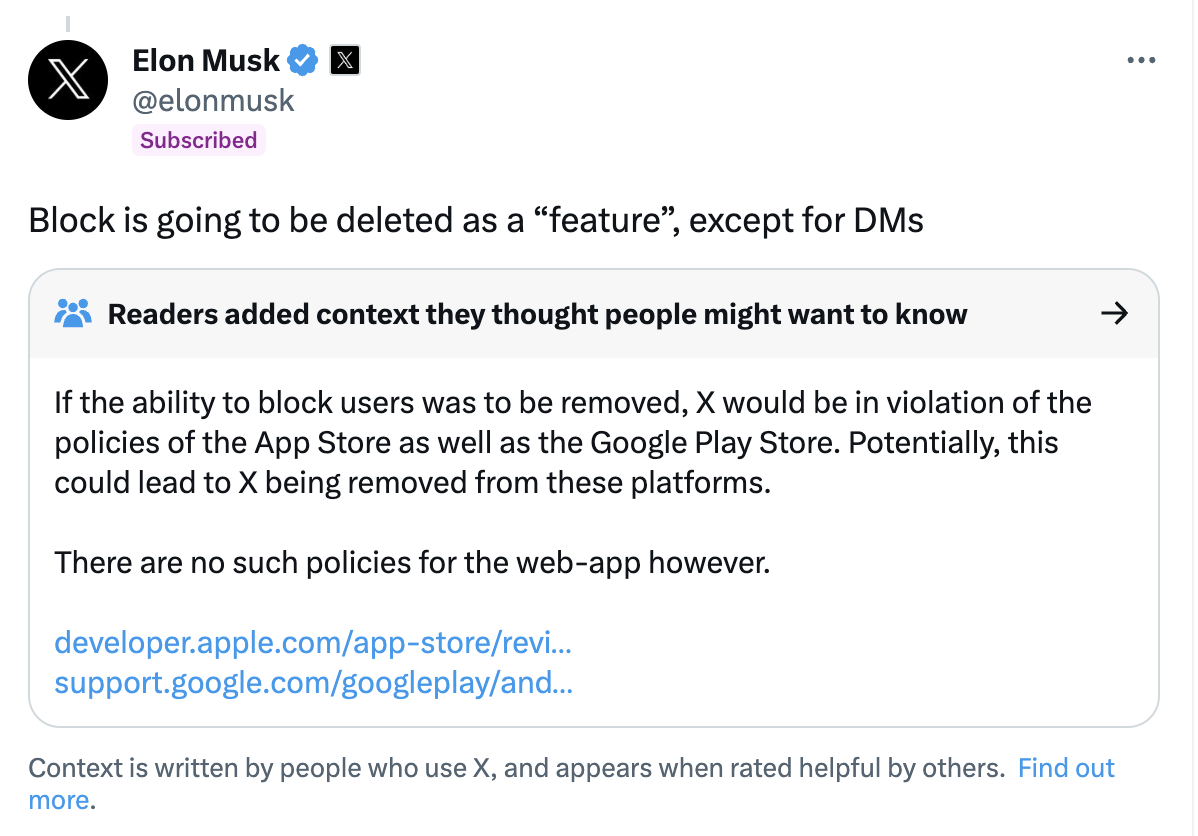
Task: Click the community readers icon in the context header
Action: click(73, 313)
